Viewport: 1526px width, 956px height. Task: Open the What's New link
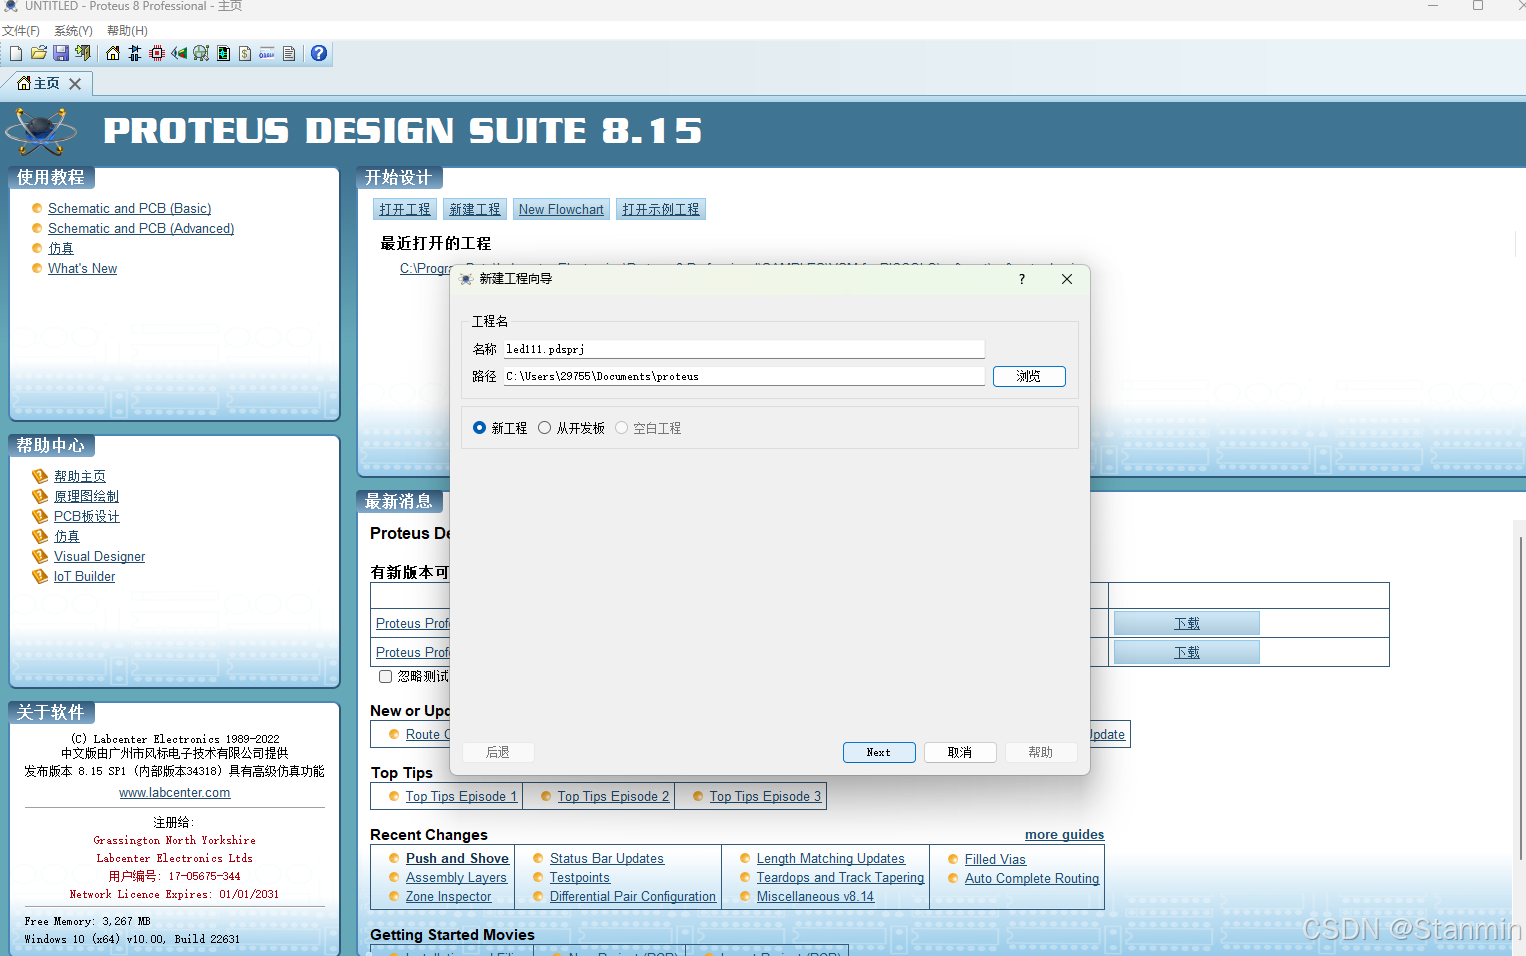(x=82, y=268)
